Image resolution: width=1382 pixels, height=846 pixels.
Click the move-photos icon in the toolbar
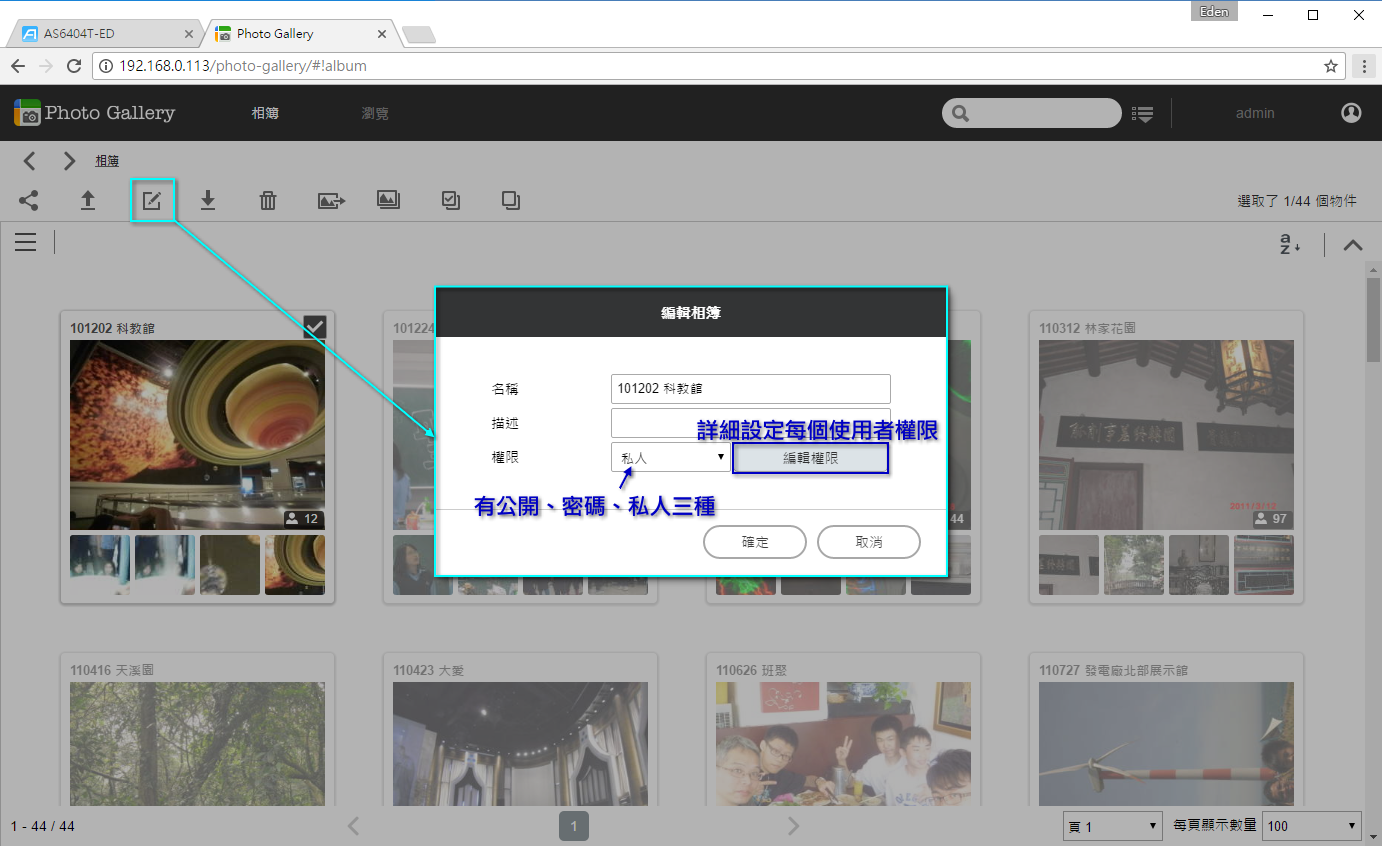point(331,200)
